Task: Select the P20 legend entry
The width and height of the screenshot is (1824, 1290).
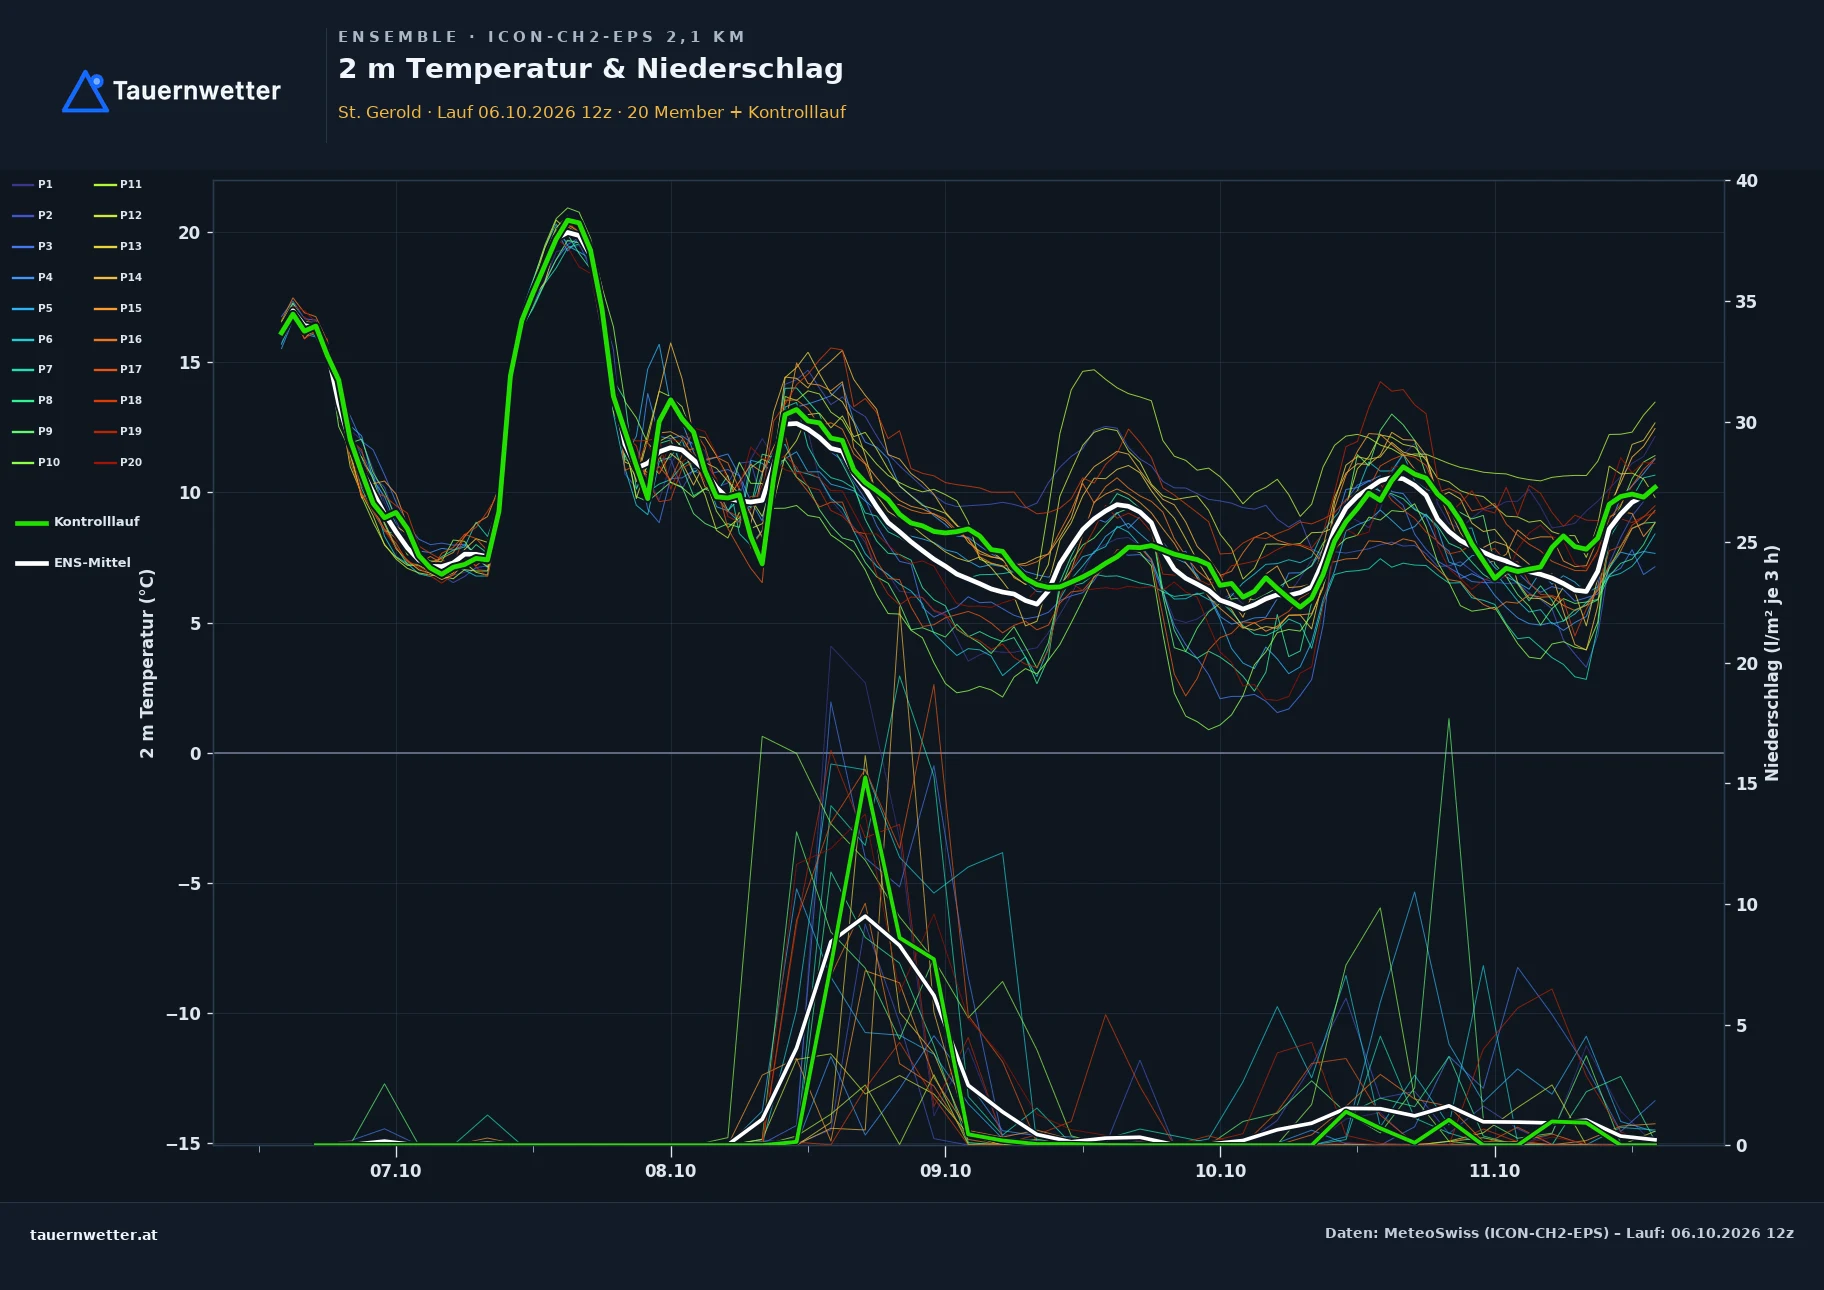Action: point(118,462)
